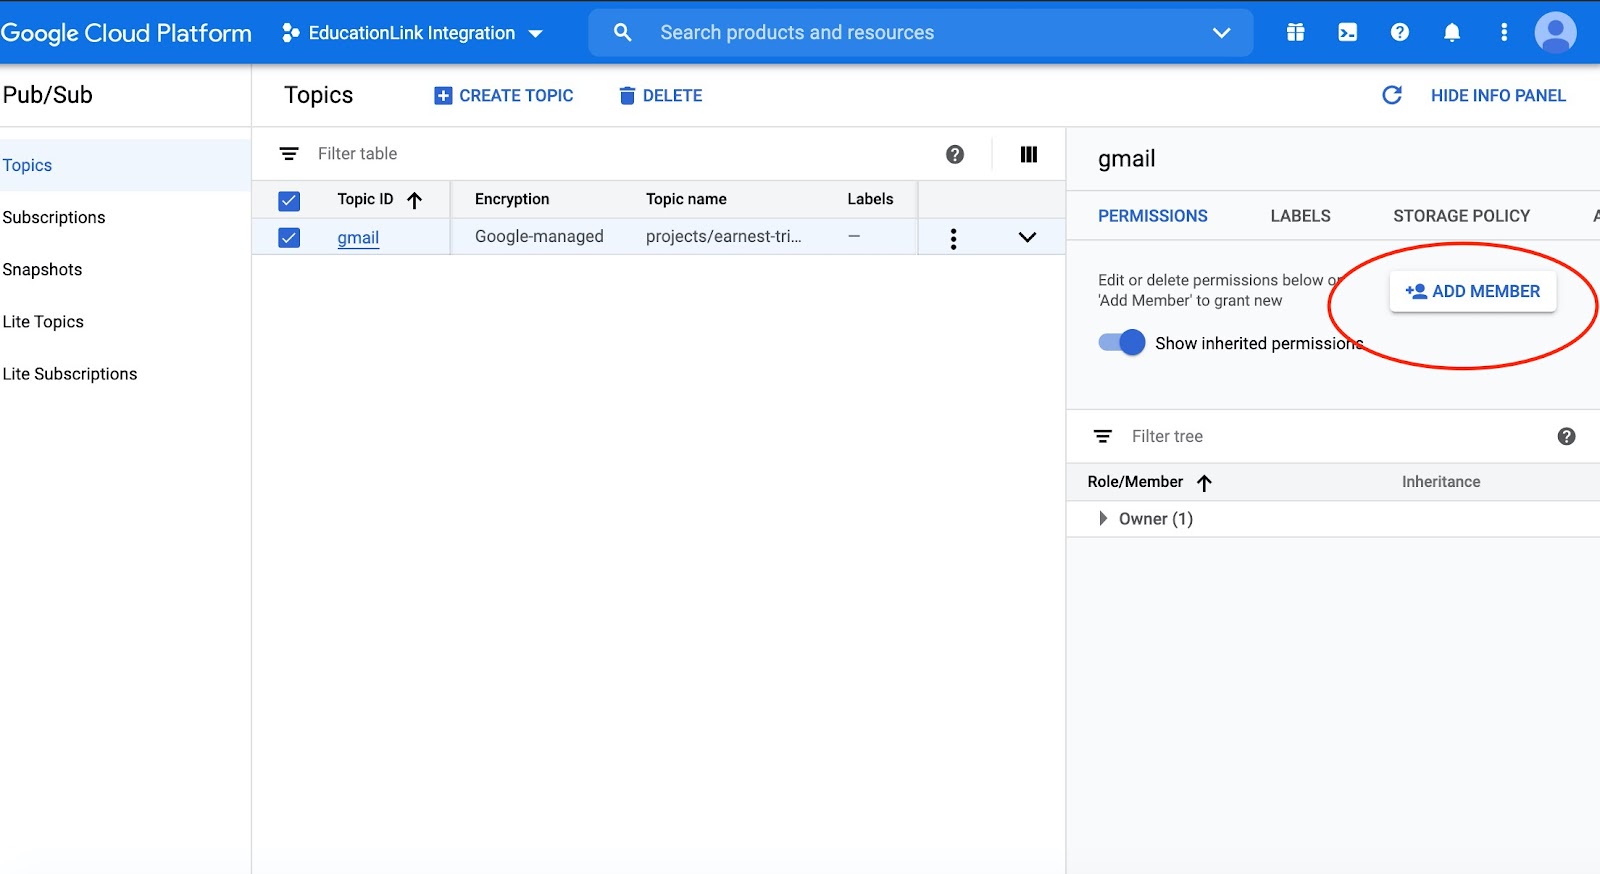Open Lite Subscriptions in the sidebar
This screenshot has height=874, width=1600.
click(125, 373)
